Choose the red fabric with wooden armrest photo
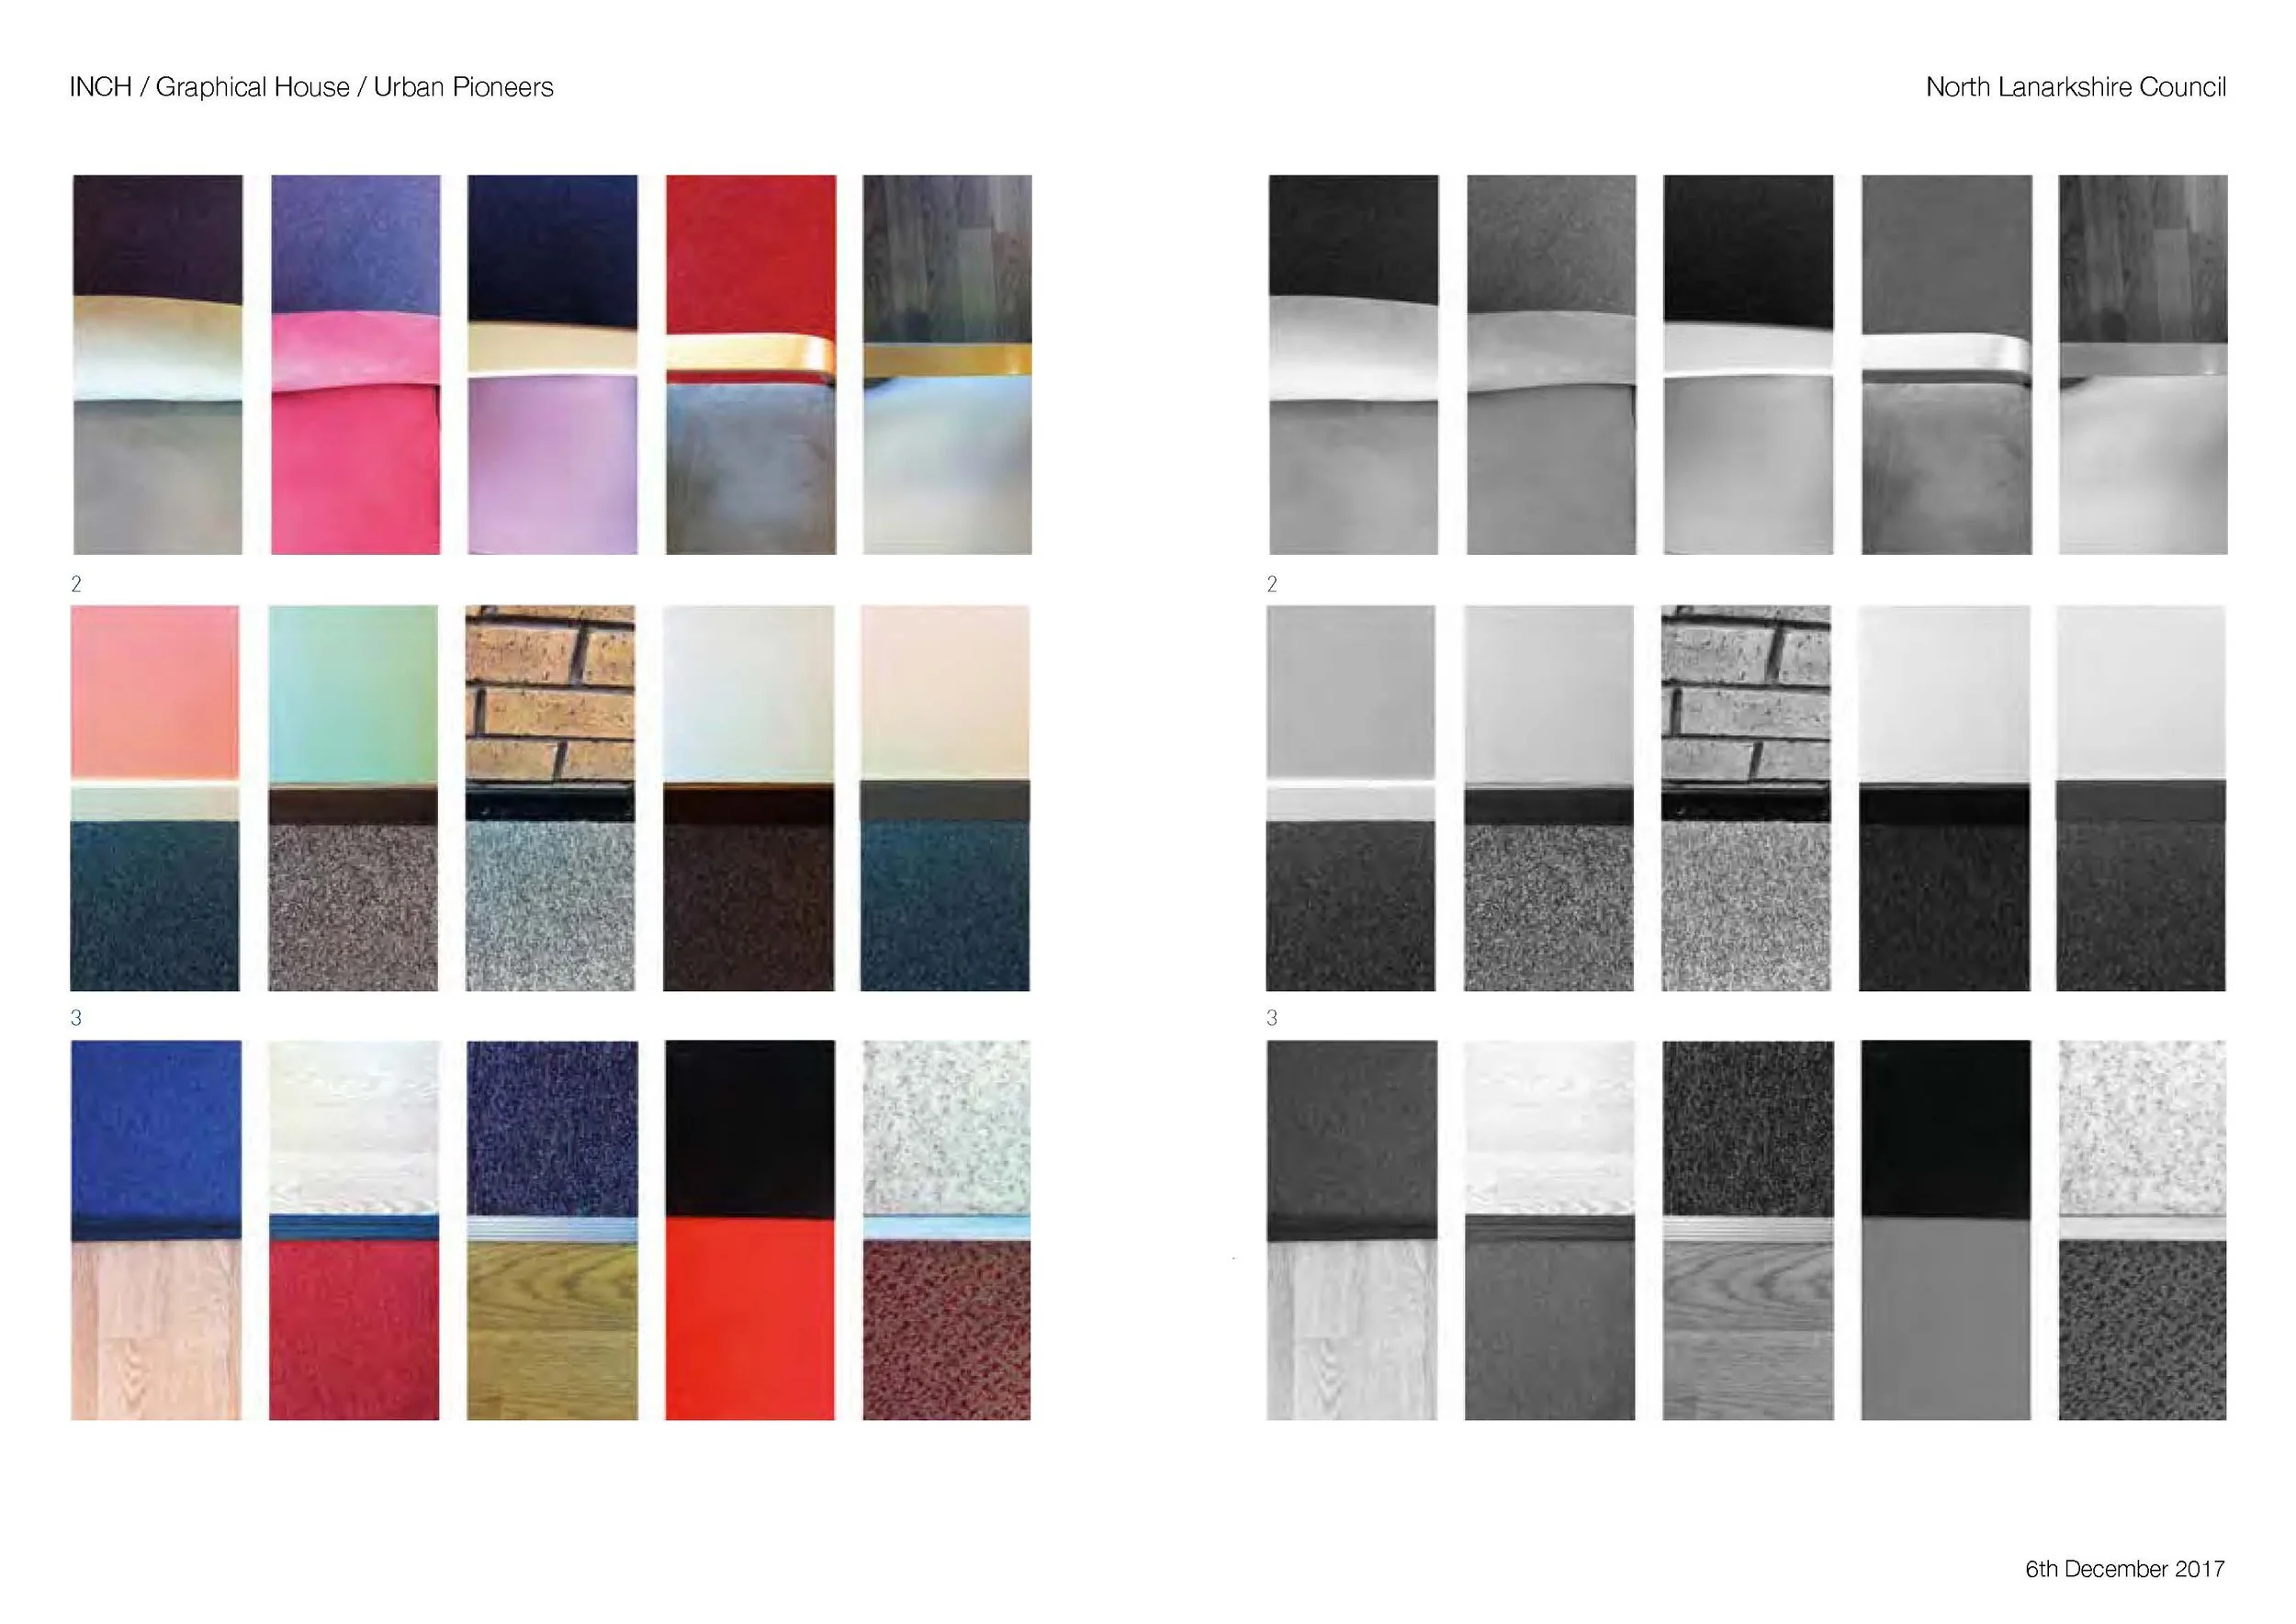Screen dimensions: 2296x1624 coord(751,365)
